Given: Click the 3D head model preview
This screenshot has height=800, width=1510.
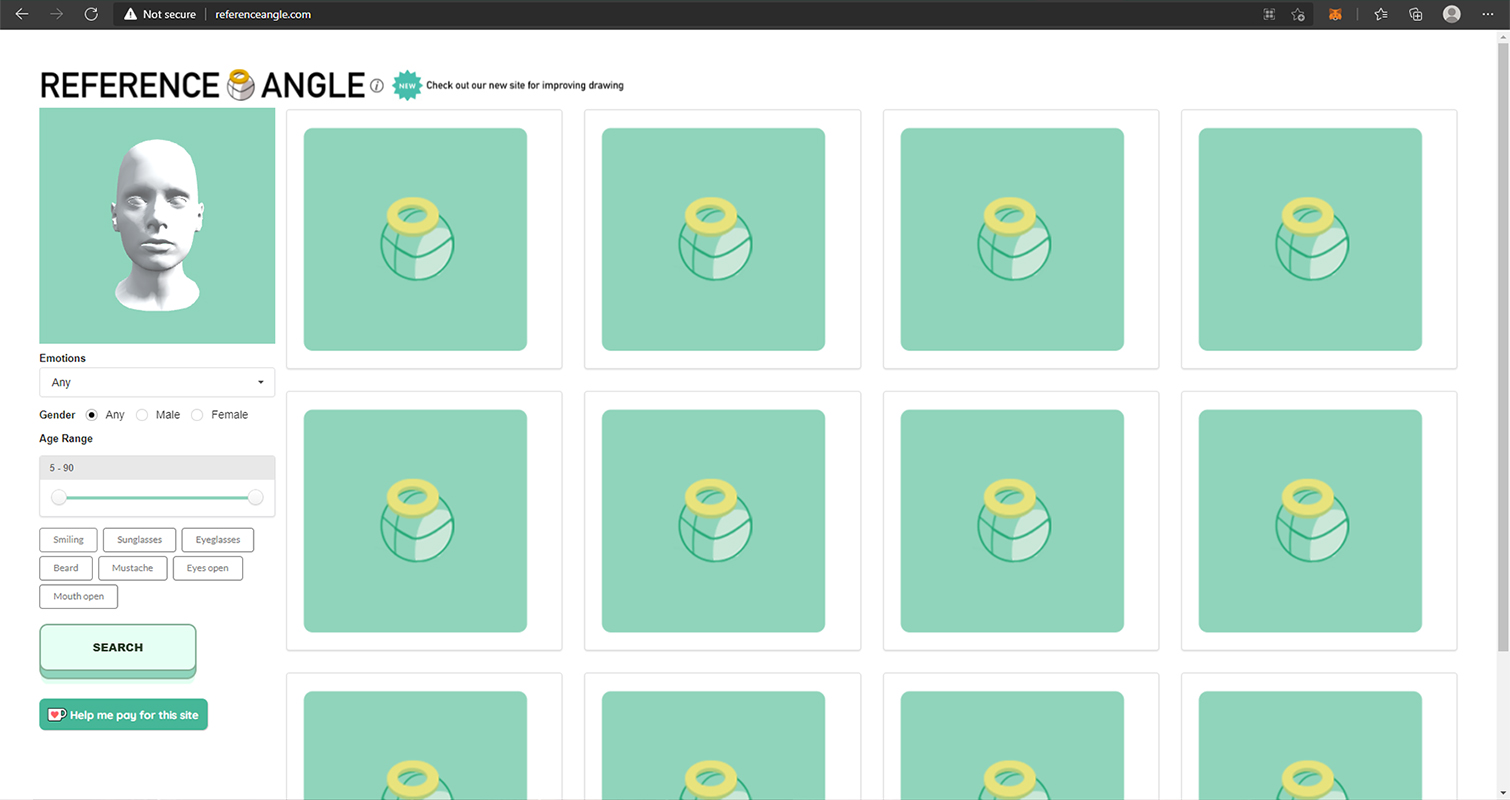Looking at the screenshot, I should pos(157,226).
